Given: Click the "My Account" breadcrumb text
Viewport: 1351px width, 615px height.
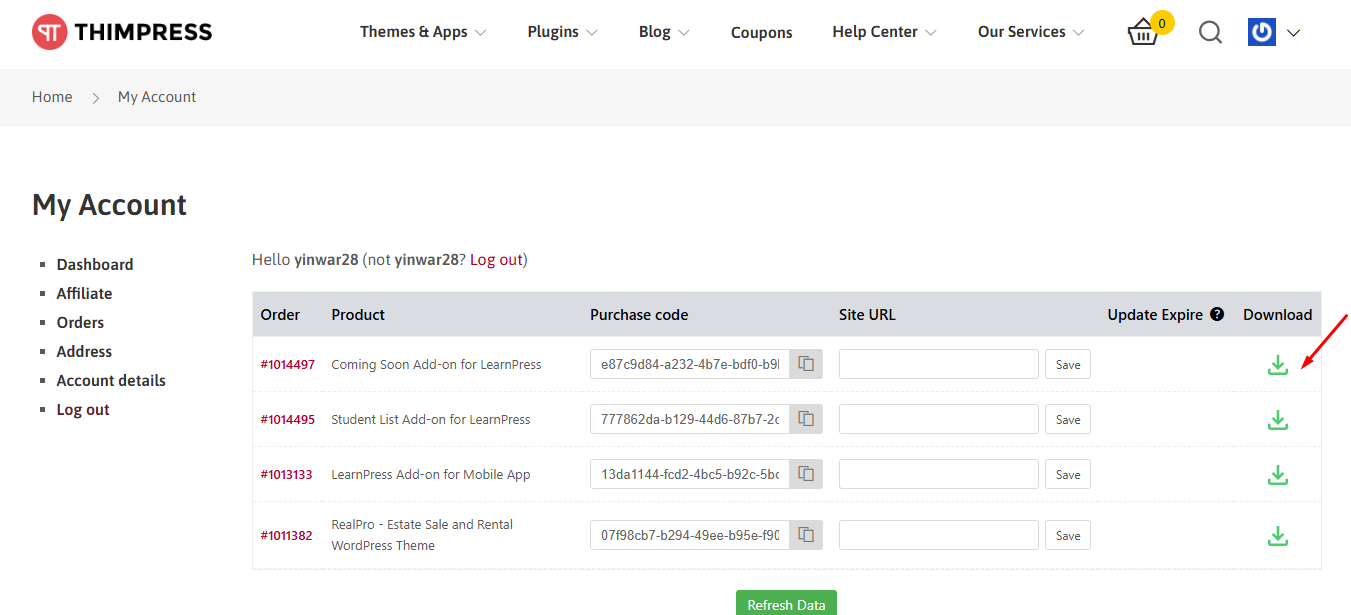Looking at the screenshot, I should 157,97.
